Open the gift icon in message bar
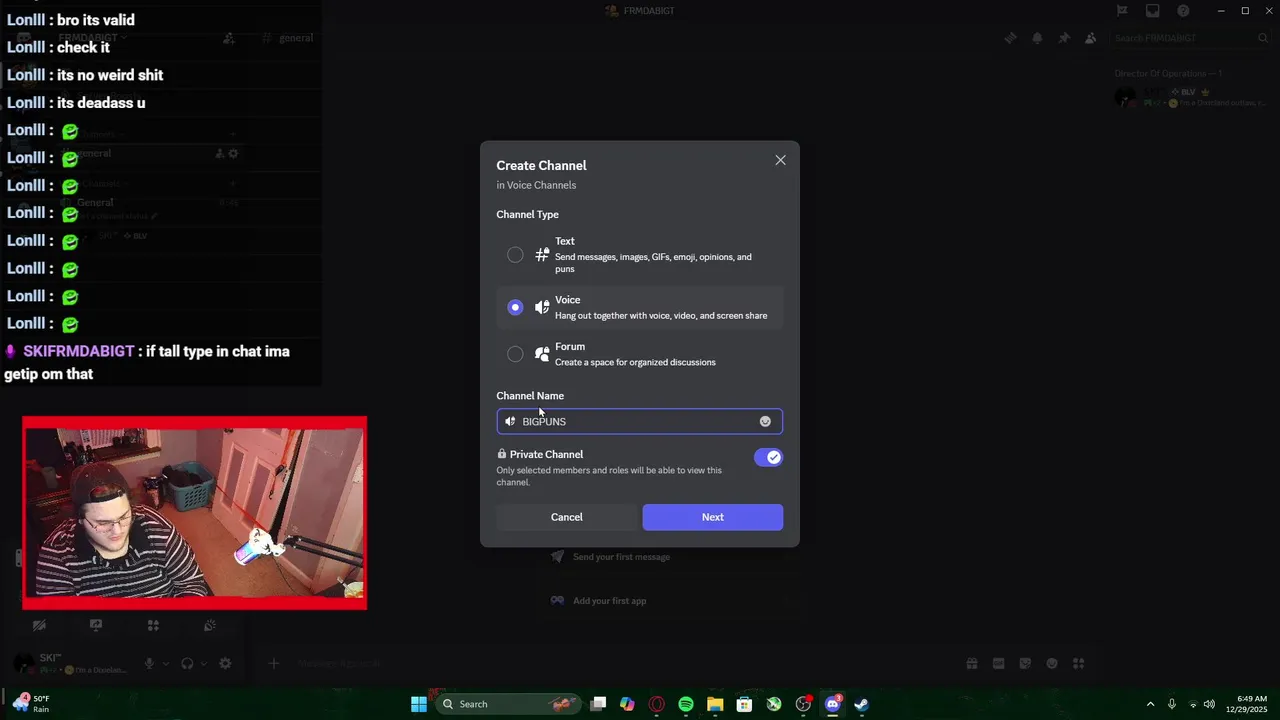This screenshot has width=1280, height=720. [971, 663]
